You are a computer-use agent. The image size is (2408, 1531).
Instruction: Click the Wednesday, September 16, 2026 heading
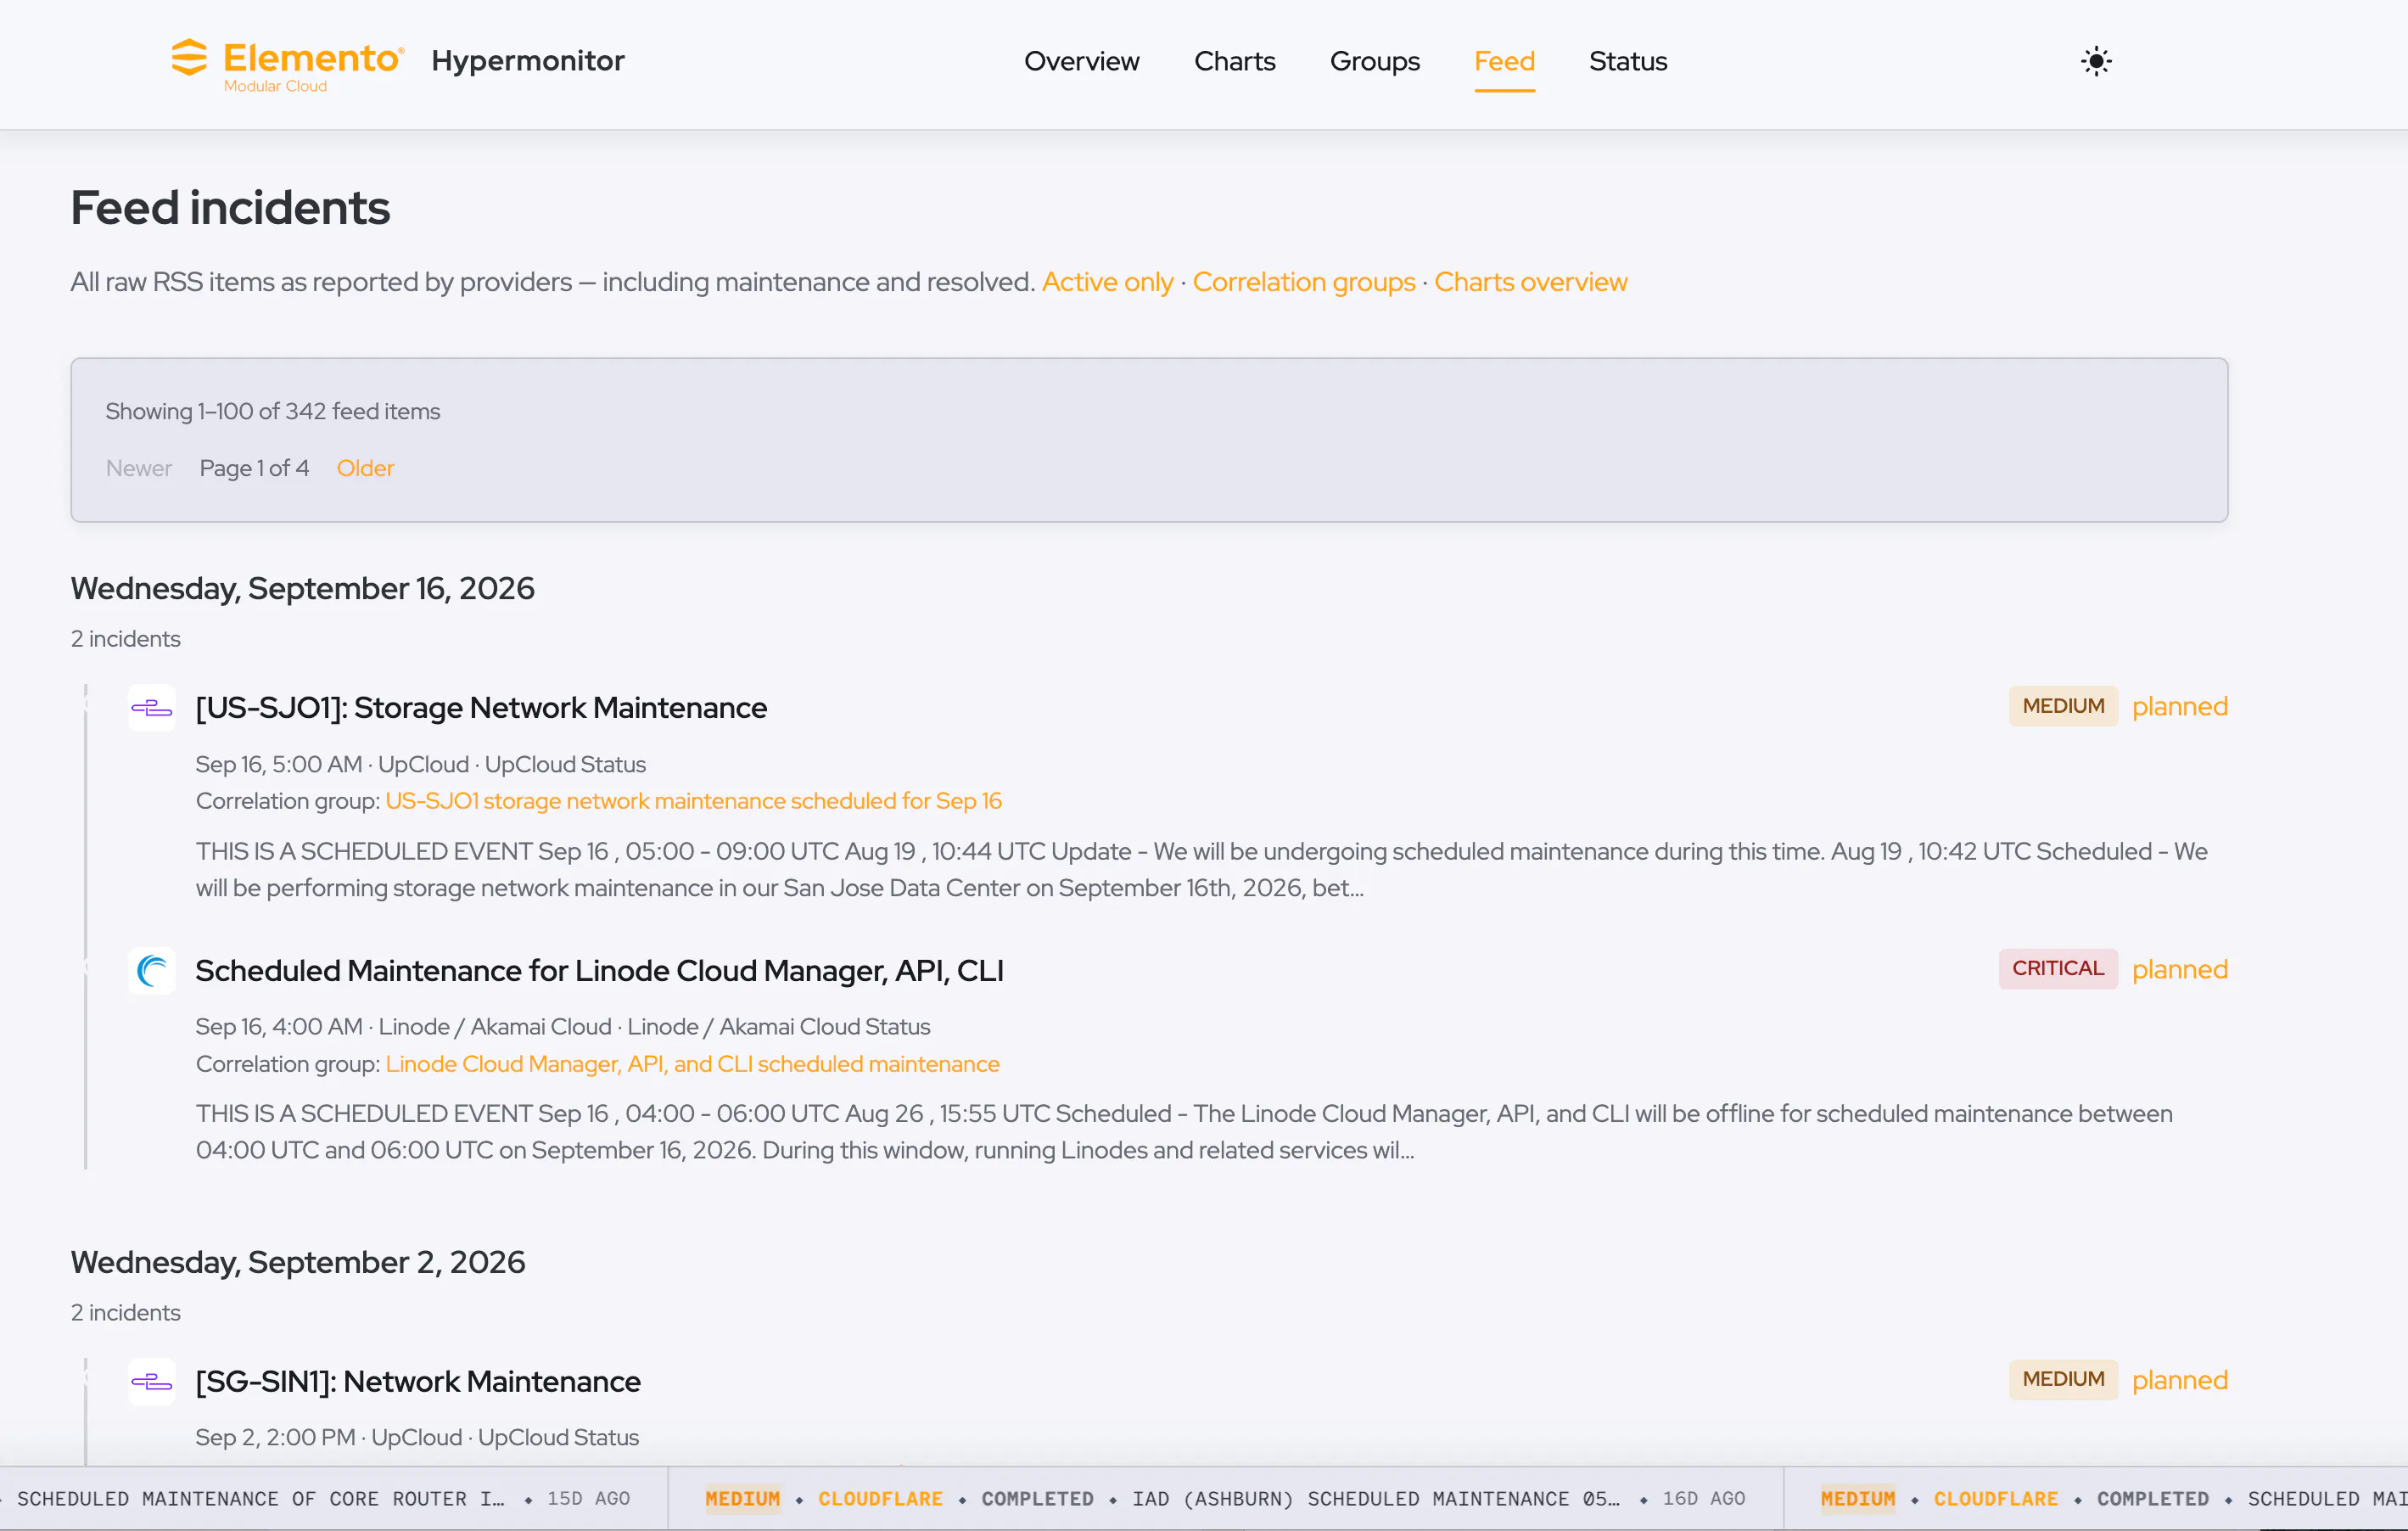pos(302,588)
